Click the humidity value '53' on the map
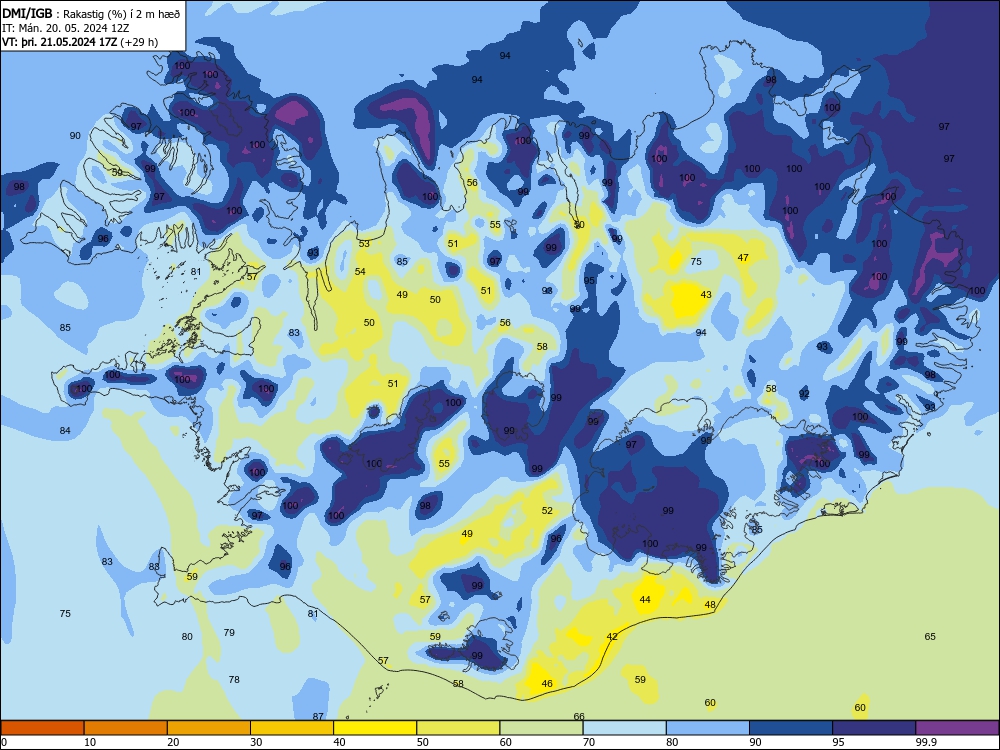The image size is (1000, 750). [364, 244]
